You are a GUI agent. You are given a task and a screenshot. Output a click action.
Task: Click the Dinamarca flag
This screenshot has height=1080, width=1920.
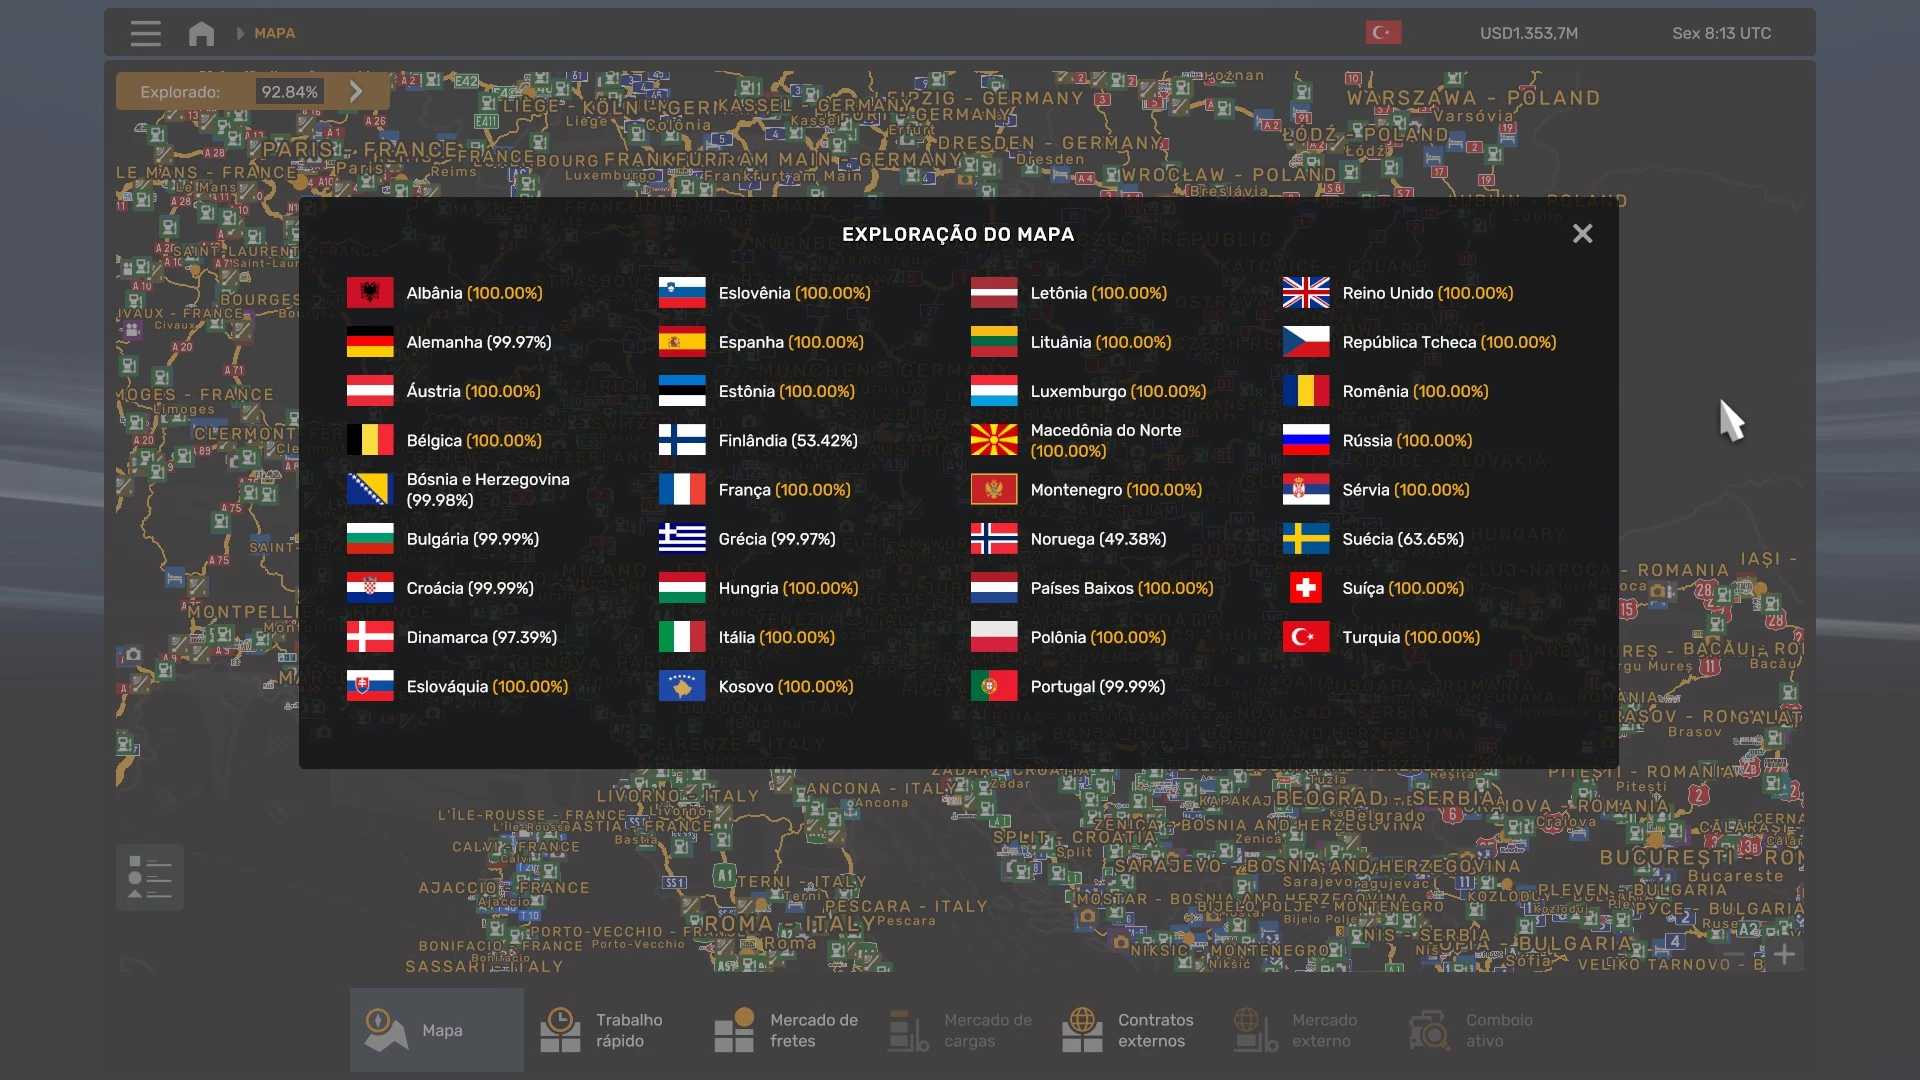tap(369, 637)
